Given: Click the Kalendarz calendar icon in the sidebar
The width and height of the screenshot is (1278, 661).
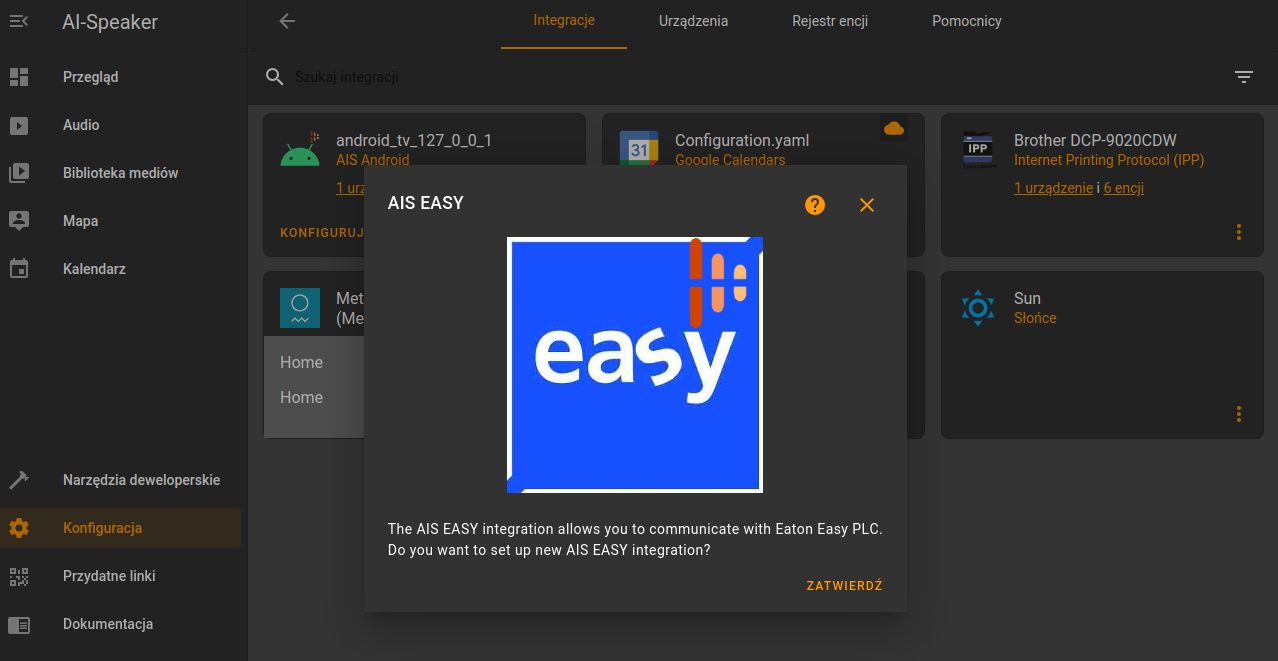Looking at the screenshot, I should click(19, 269).
